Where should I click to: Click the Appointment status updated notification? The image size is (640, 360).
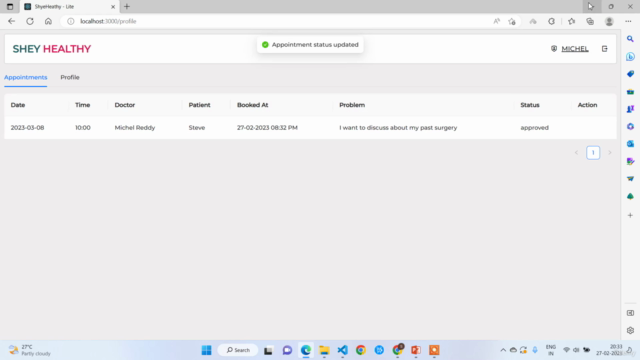click(x=310, y=44)
